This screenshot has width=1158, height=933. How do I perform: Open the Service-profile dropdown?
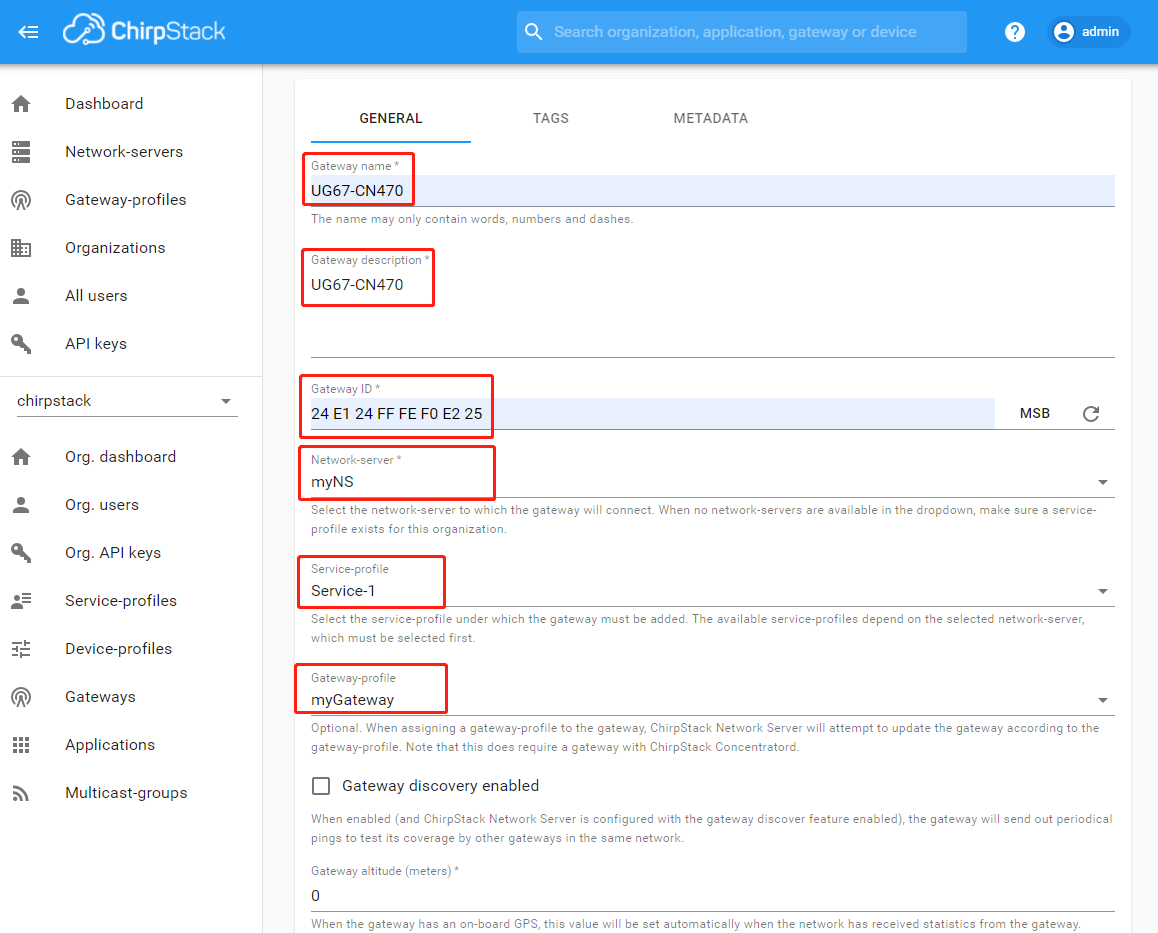click(1103, 591)
